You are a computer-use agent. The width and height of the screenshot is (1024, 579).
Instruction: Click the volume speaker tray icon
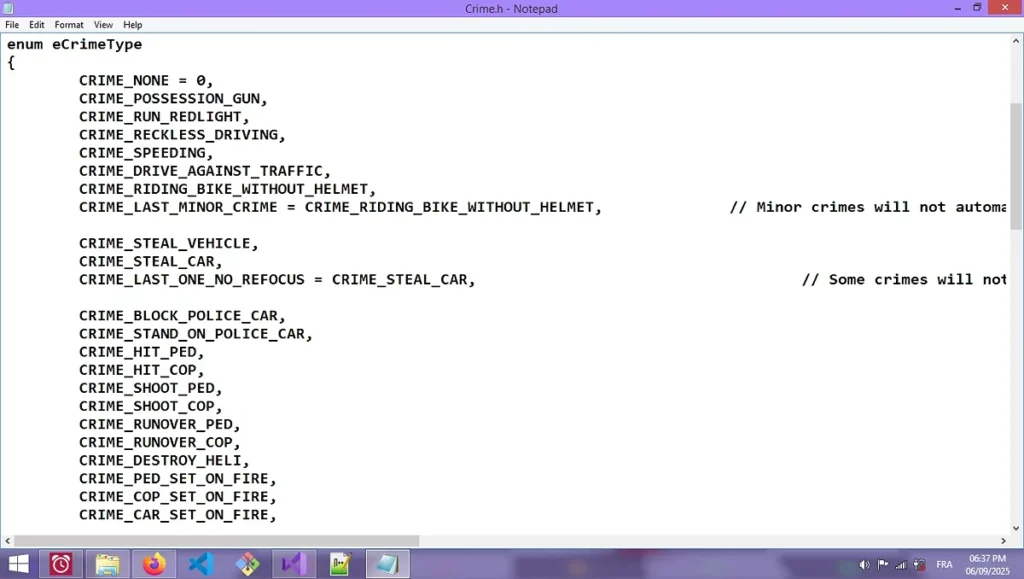[x=864, y=565]
